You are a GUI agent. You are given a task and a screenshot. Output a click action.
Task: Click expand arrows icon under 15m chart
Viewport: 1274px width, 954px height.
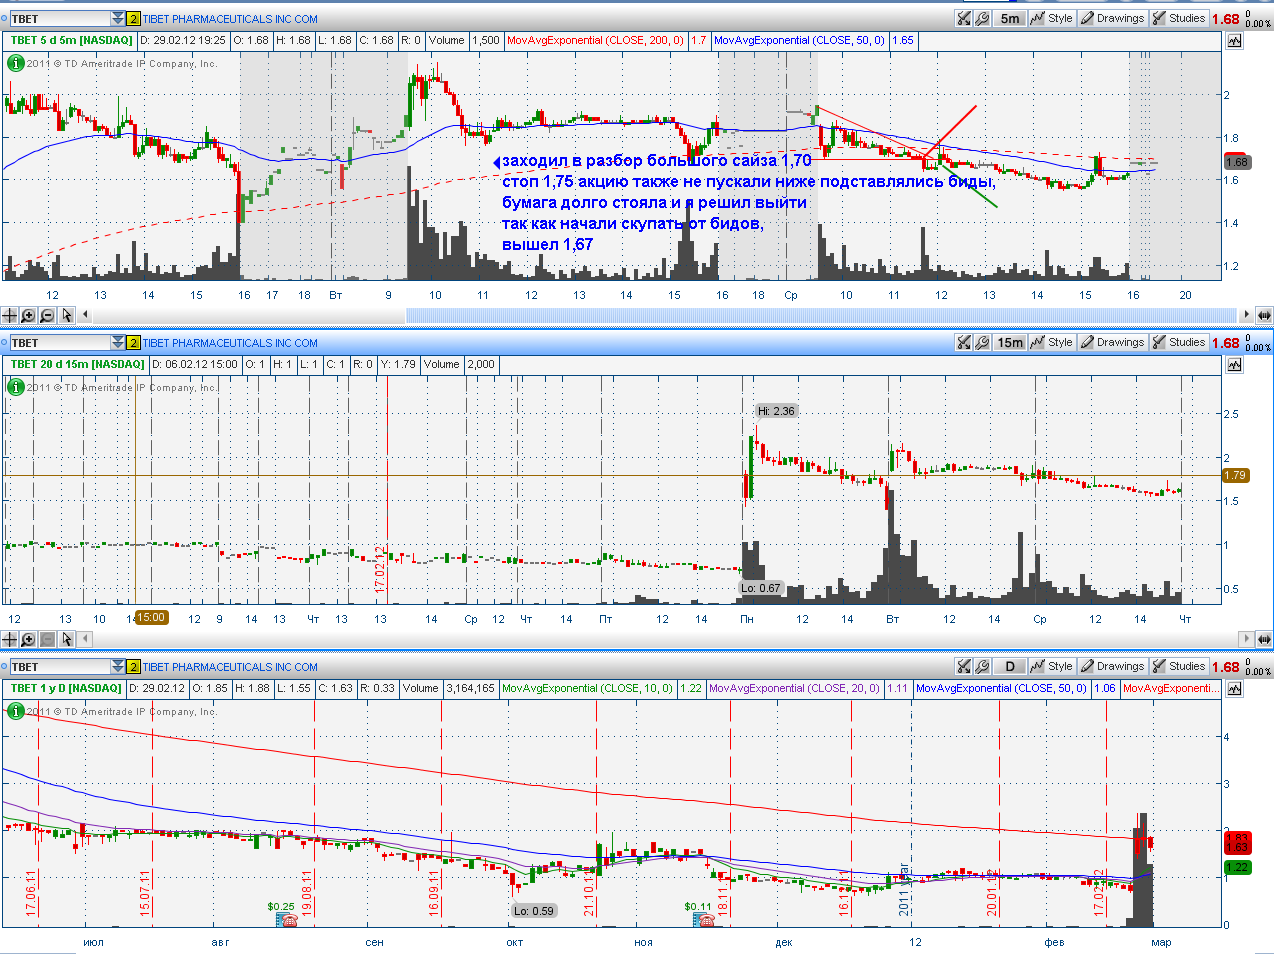1263,639
